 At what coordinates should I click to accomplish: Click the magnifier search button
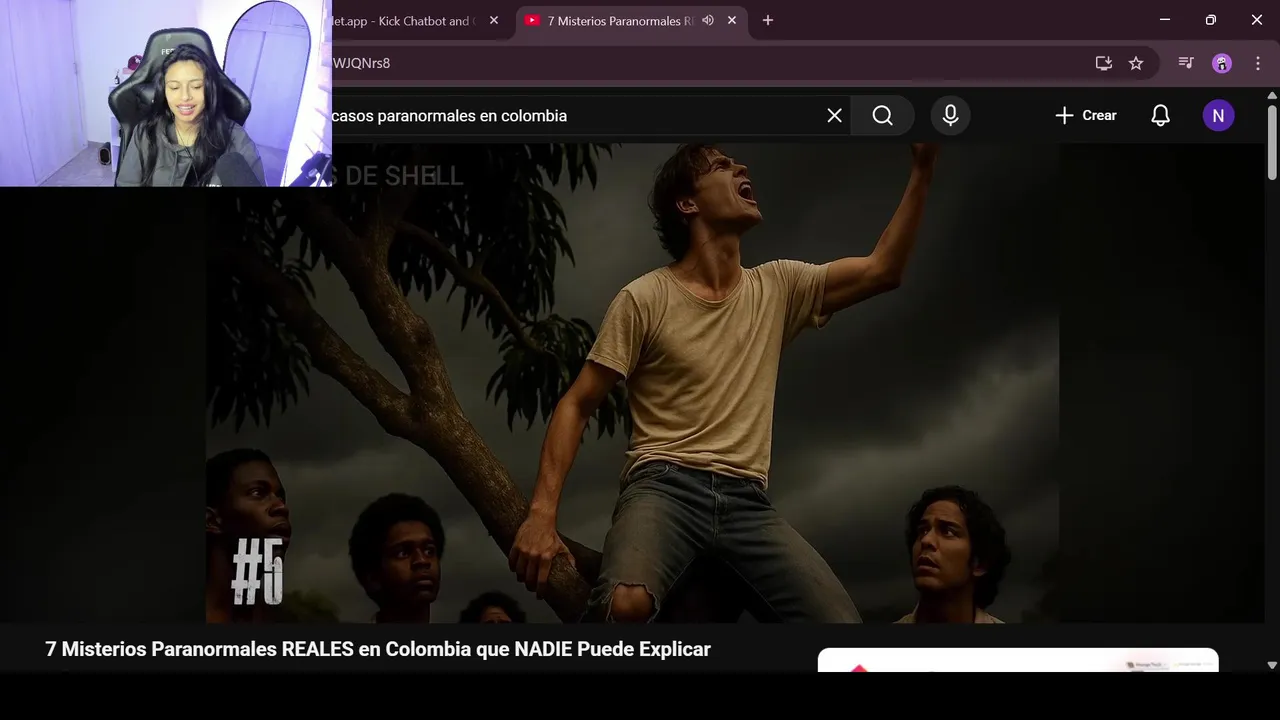[882, 116]
